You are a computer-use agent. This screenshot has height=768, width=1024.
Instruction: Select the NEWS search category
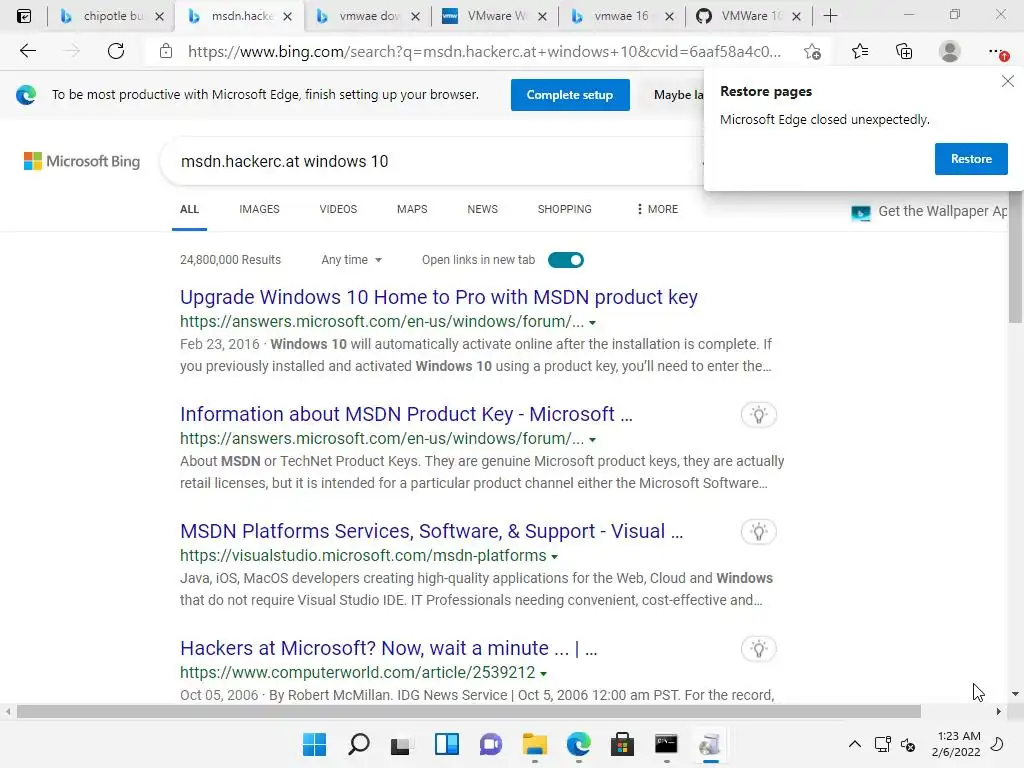point(483,209)
